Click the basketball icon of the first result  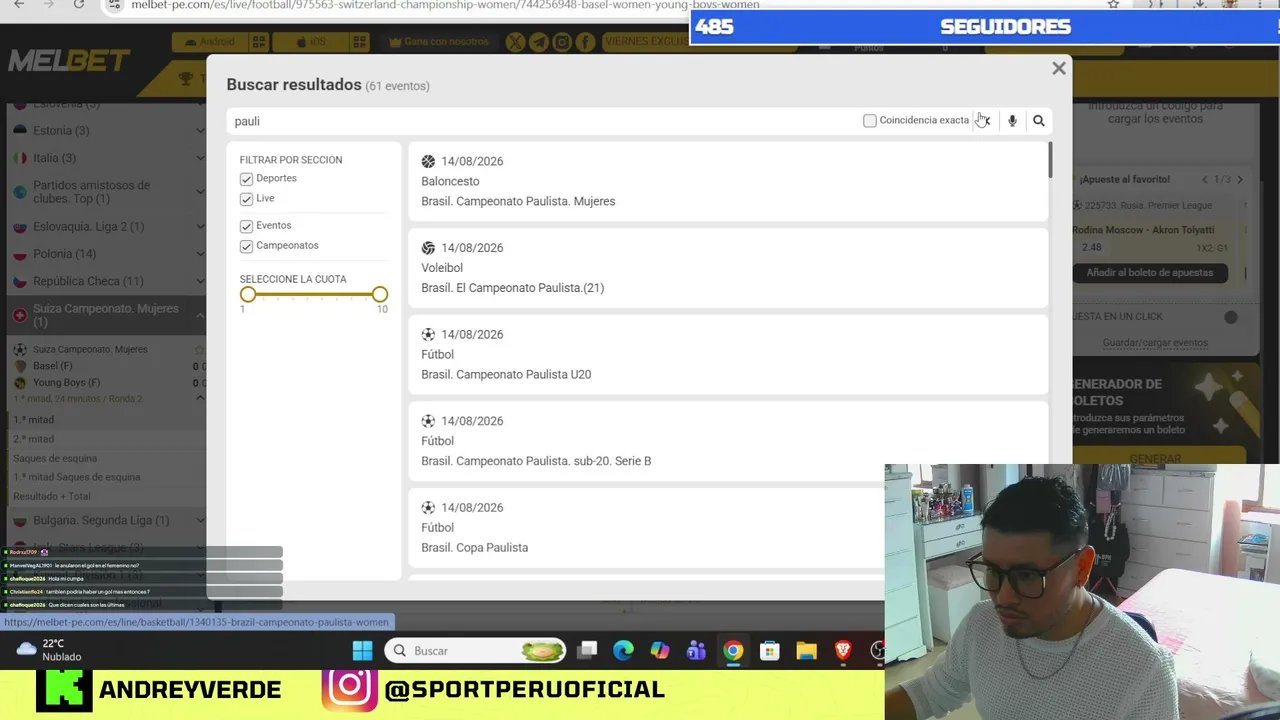pos(428,161)
